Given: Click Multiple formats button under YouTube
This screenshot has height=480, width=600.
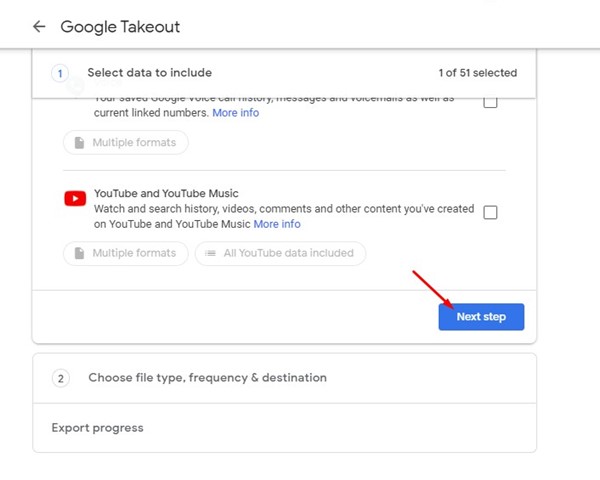Looking at the screenshot, I should [126, 253].
